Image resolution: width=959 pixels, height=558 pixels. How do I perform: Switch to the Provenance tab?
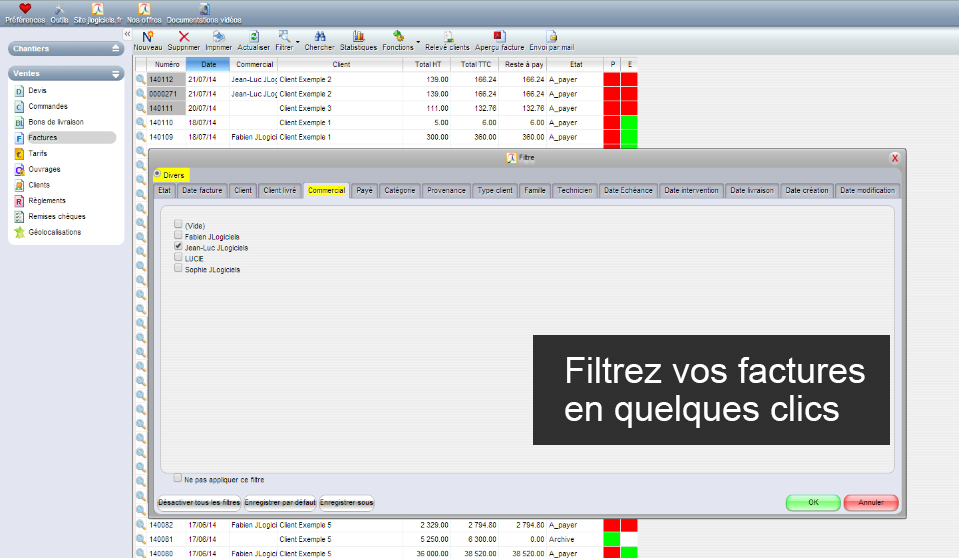pyautogui.click(x=446, y=191)
